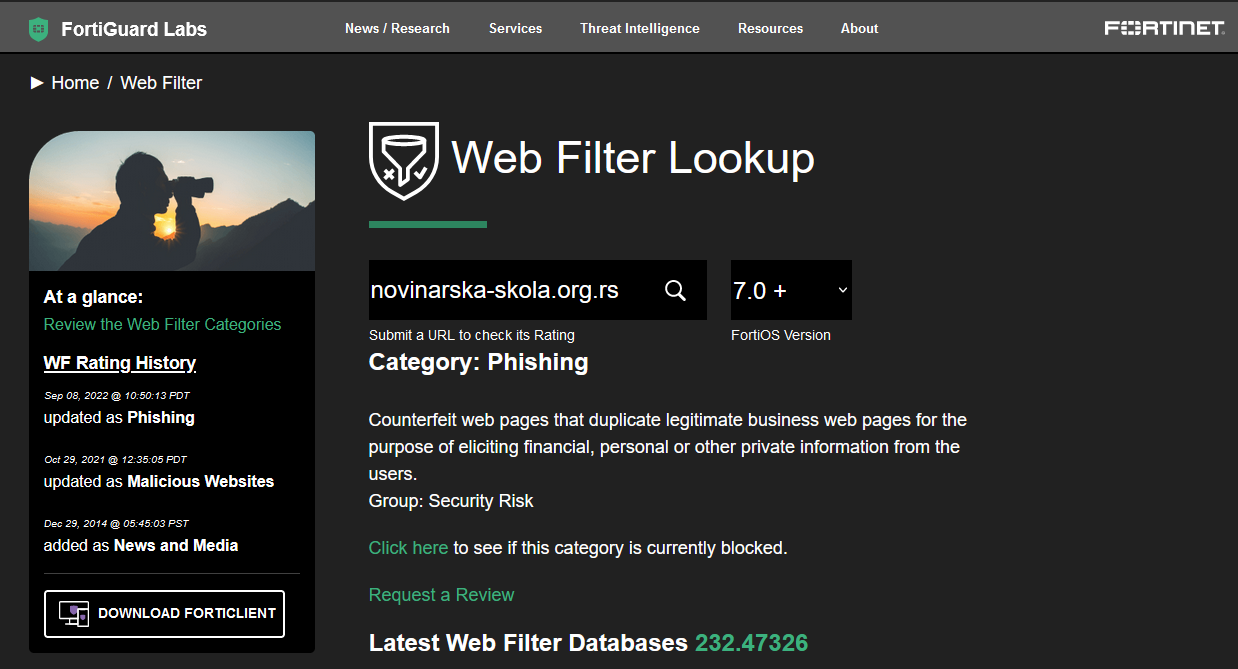Click the 'Latest Web Filter Databases' heading
This screenshot has height=669, width=1238.
click(x=529, y=643)
